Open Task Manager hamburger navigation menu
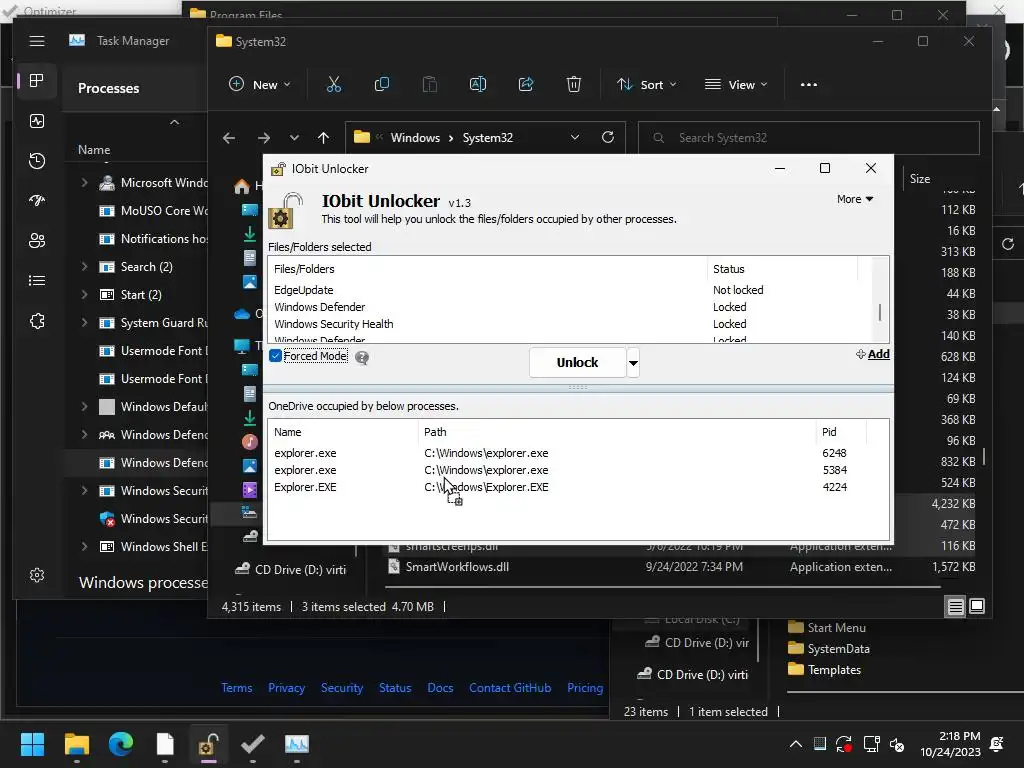The height and width of the screenshot is (768, 1024). click(37, 41)
